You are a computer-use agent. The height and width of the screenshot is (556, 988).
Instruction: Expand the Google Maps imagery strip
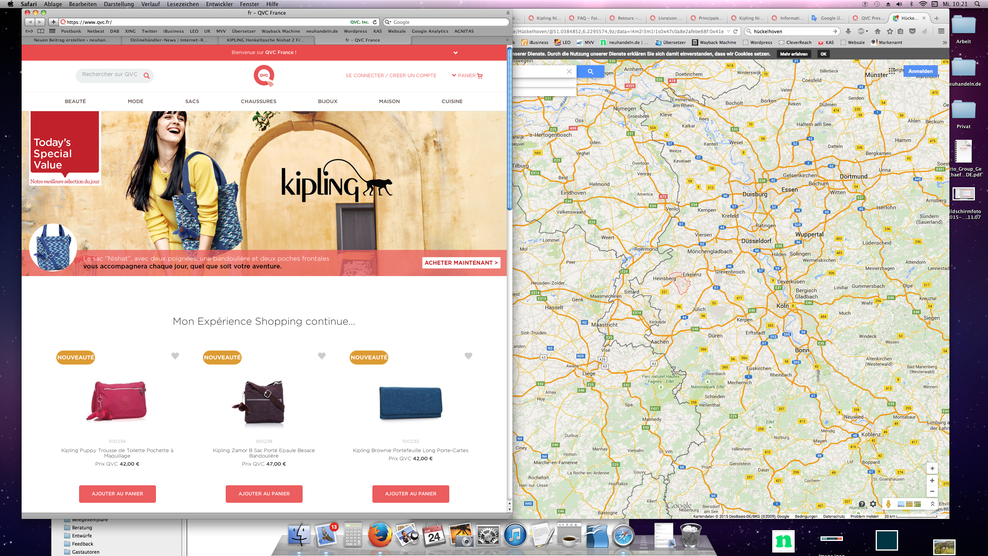point(933,504)
